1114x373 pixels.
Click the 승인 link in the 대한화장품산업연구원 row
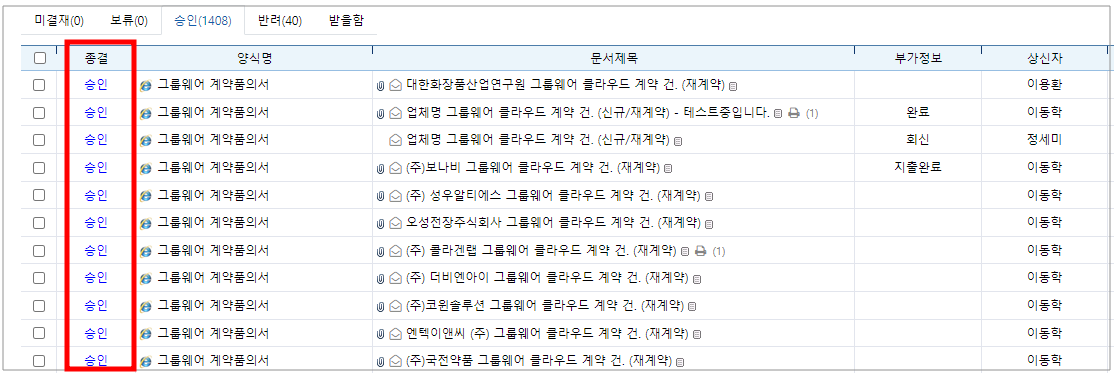click(x=95, y=85)
